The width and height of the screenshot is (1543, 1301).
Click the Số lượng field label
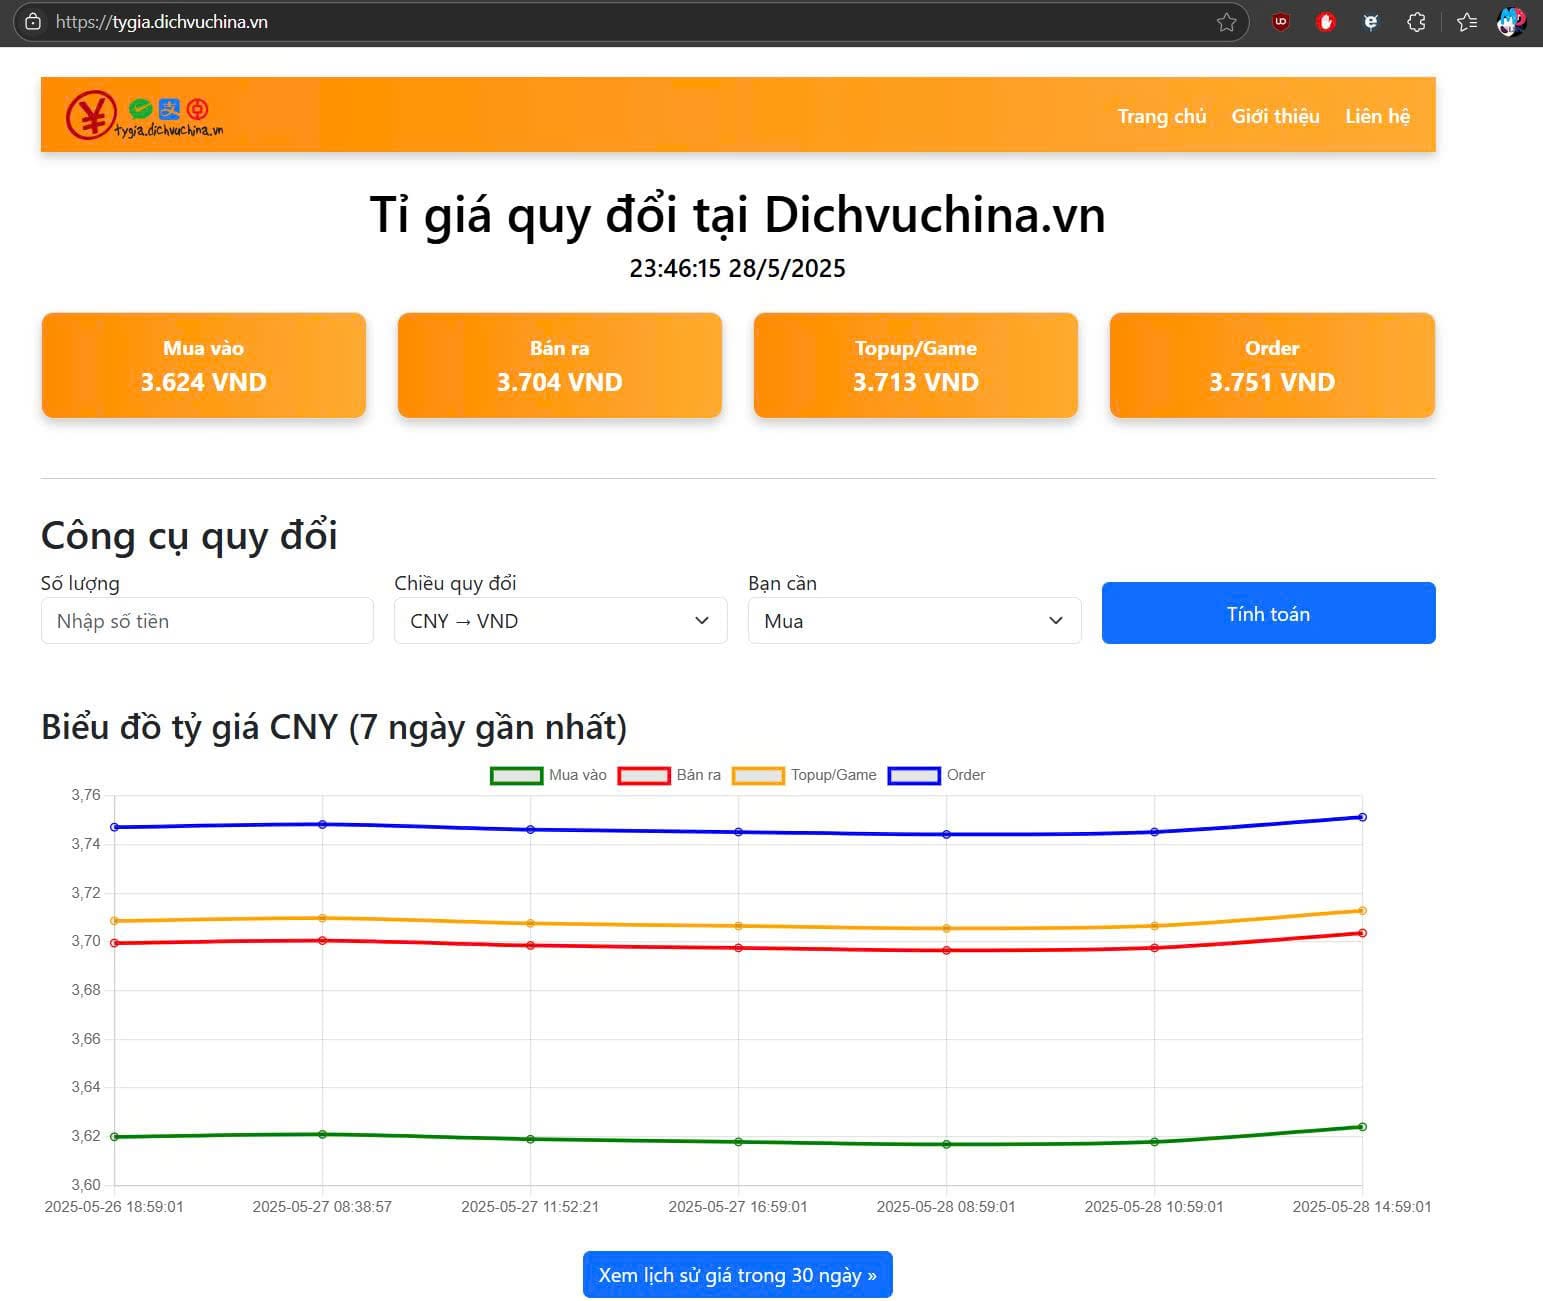pyautogui.click(x=80, y=583)
